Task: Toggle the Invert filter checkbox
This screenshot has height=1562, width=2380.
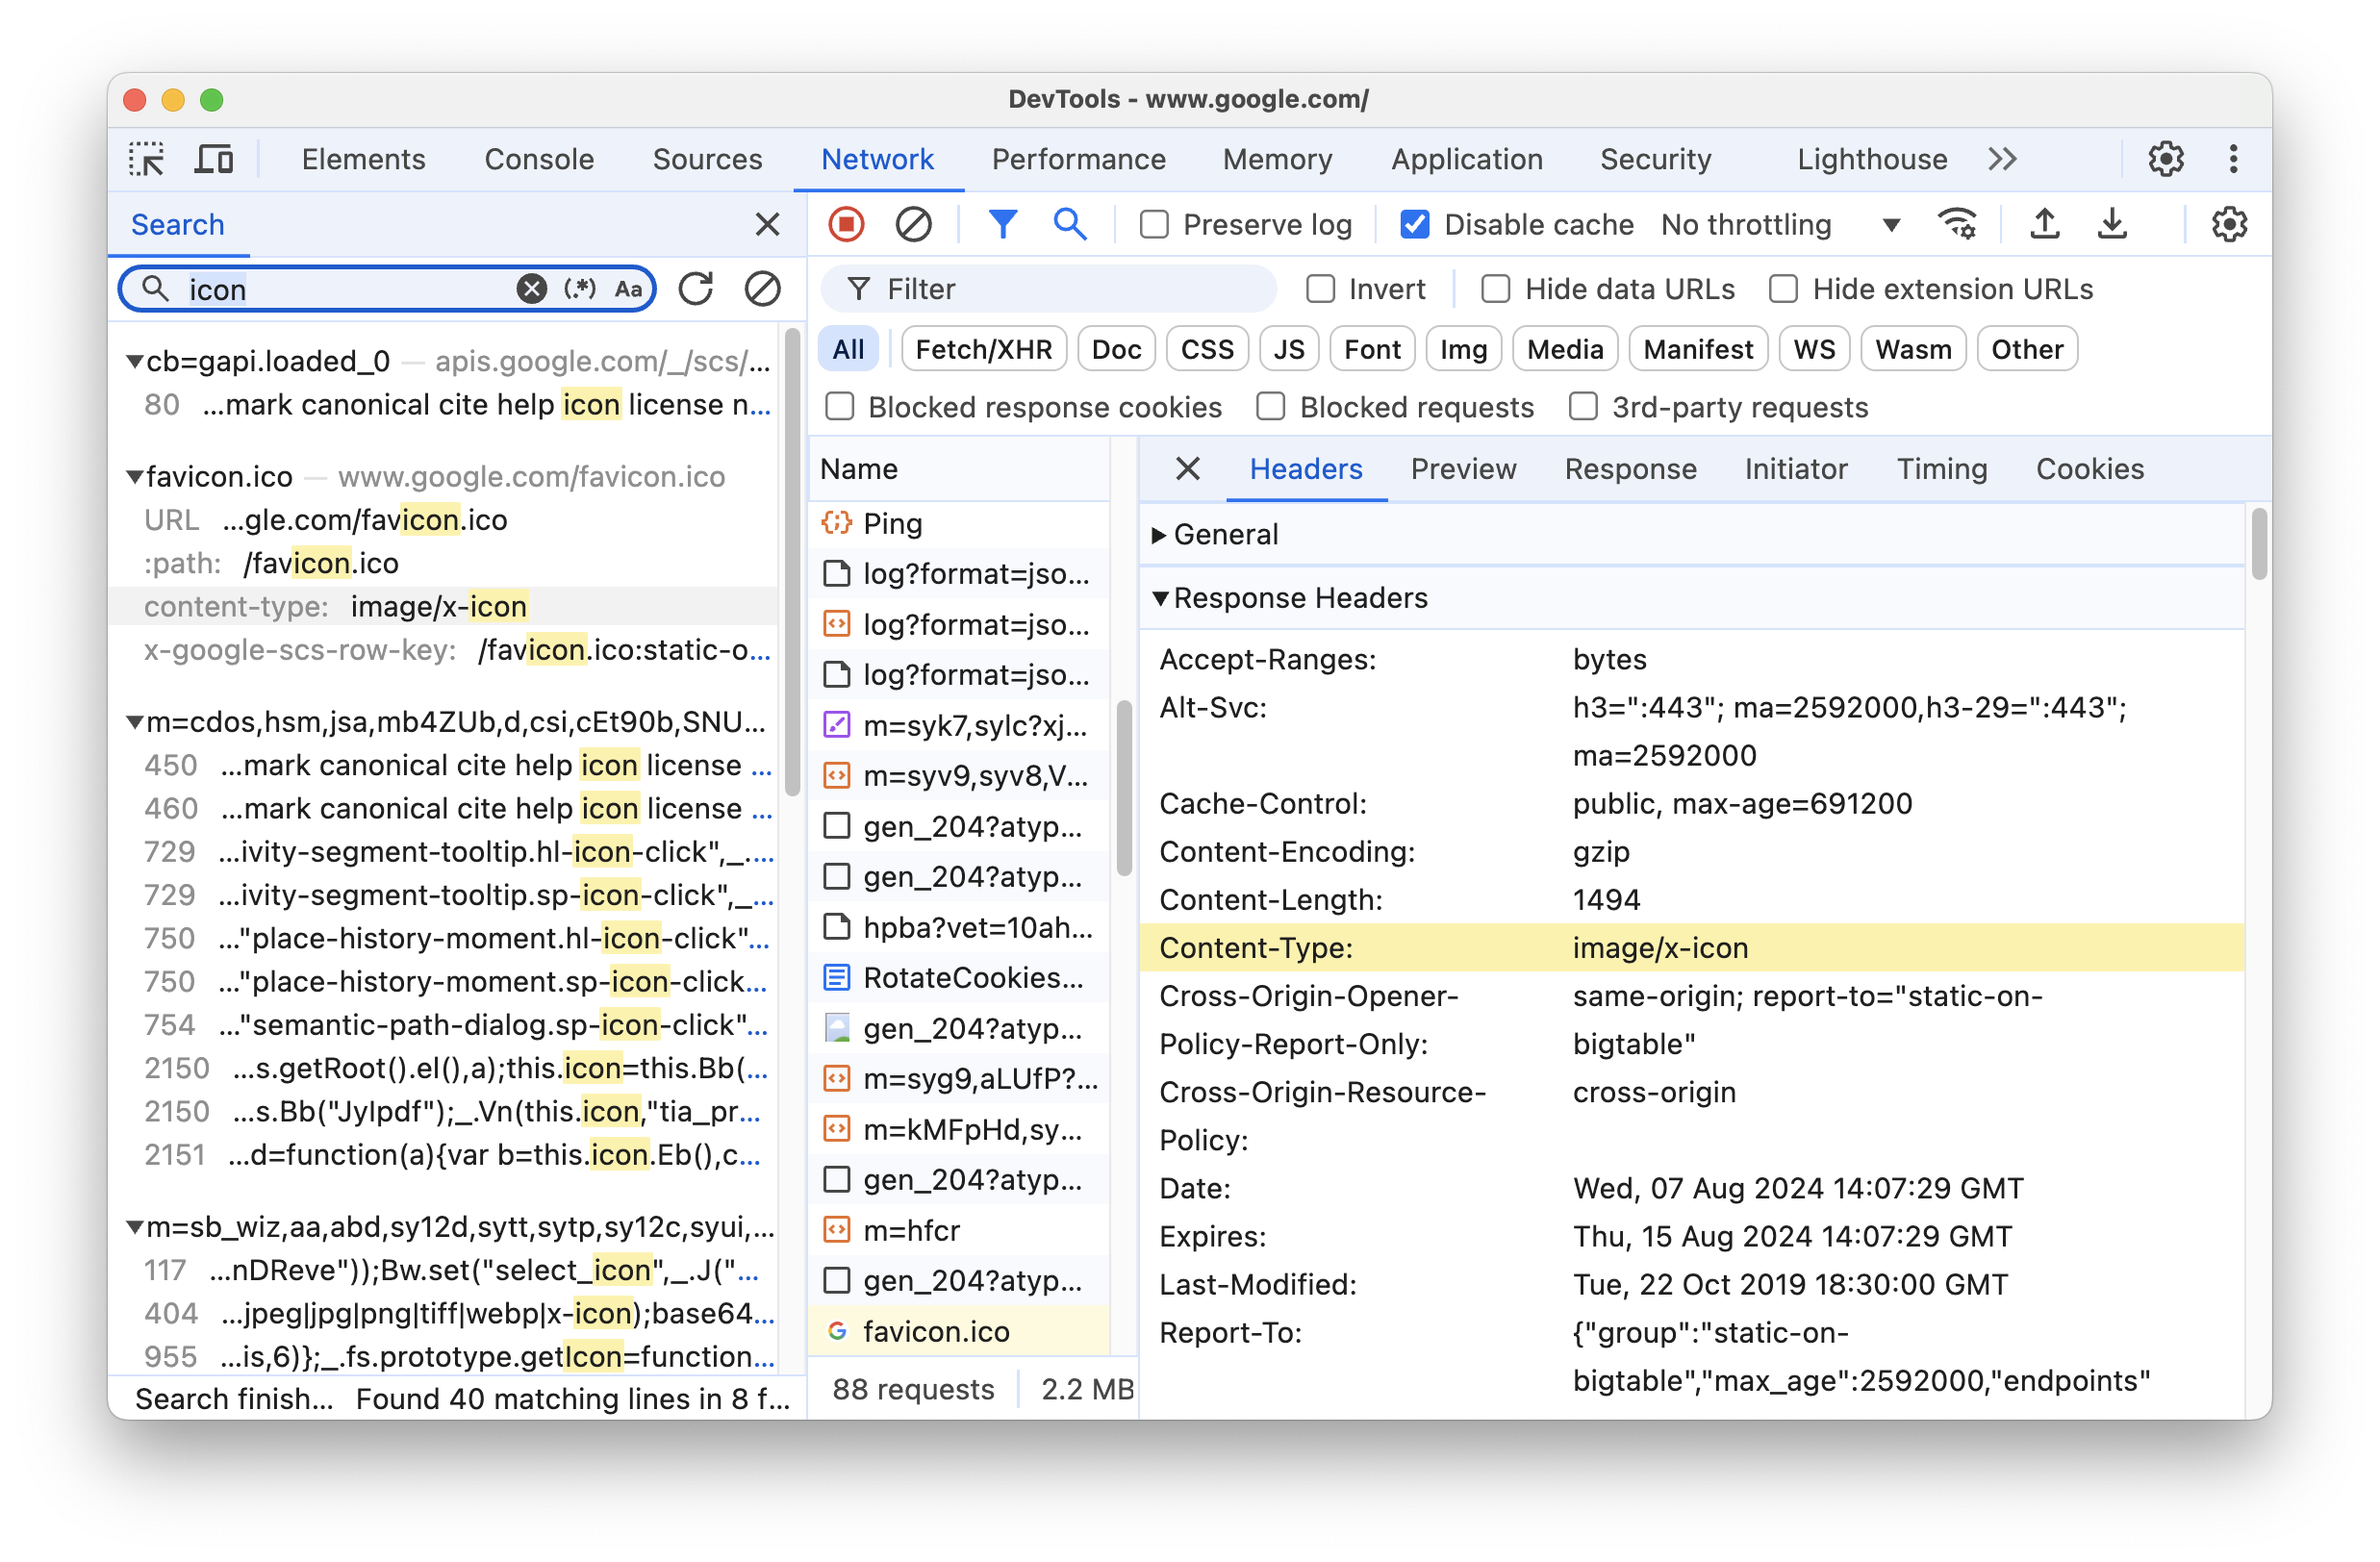Action: click(1322, 288)
